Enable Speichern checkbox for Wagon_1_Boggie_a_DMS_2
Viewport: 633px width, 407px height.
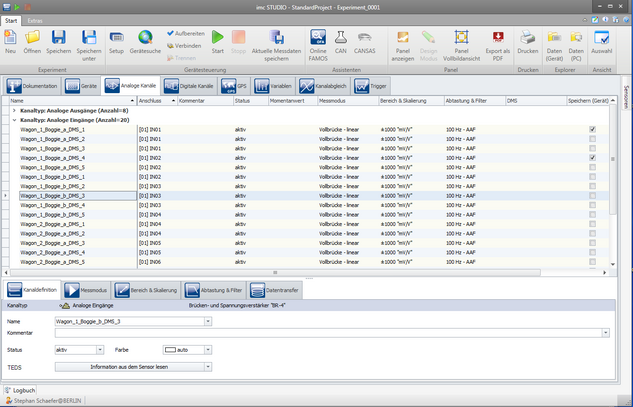pyautogui.click(x=593, y=139)
